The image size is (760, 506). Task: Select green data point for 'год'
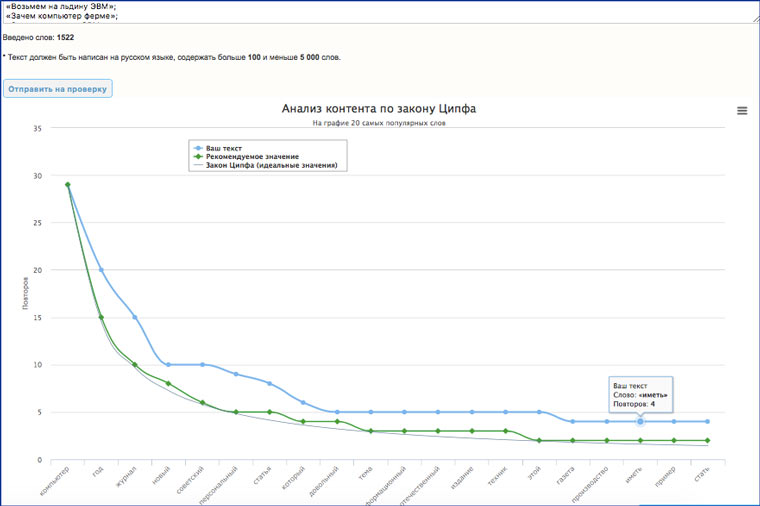[101, 317]
